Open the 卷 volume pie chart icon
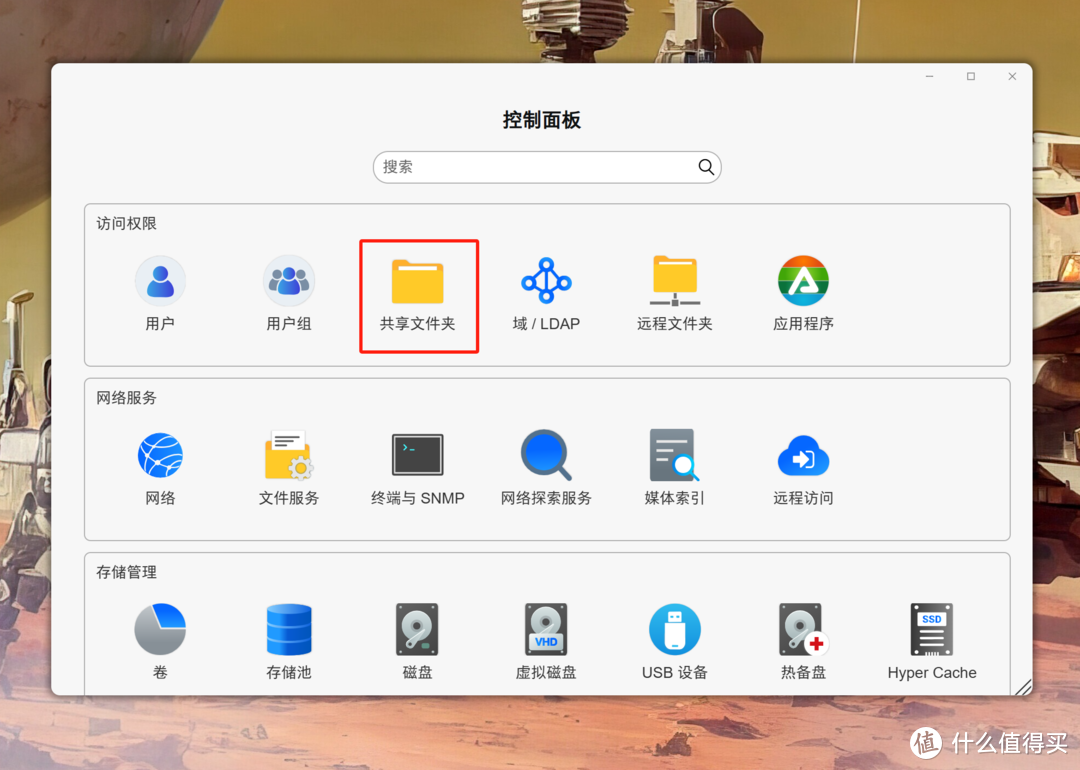This screenshot has width=1080, height=770. coord(160,630)
